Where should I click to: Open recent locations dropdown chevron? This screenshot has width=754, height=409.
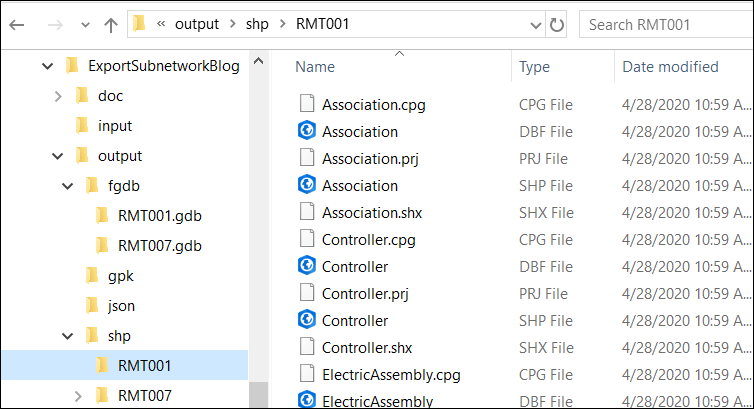click(x=85, y=25)
